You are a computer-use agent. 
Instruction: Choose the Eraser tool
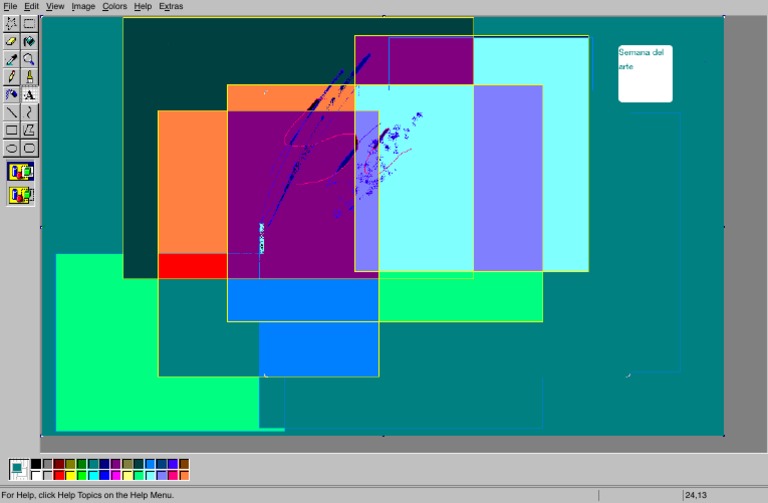[x=12, y=41]
